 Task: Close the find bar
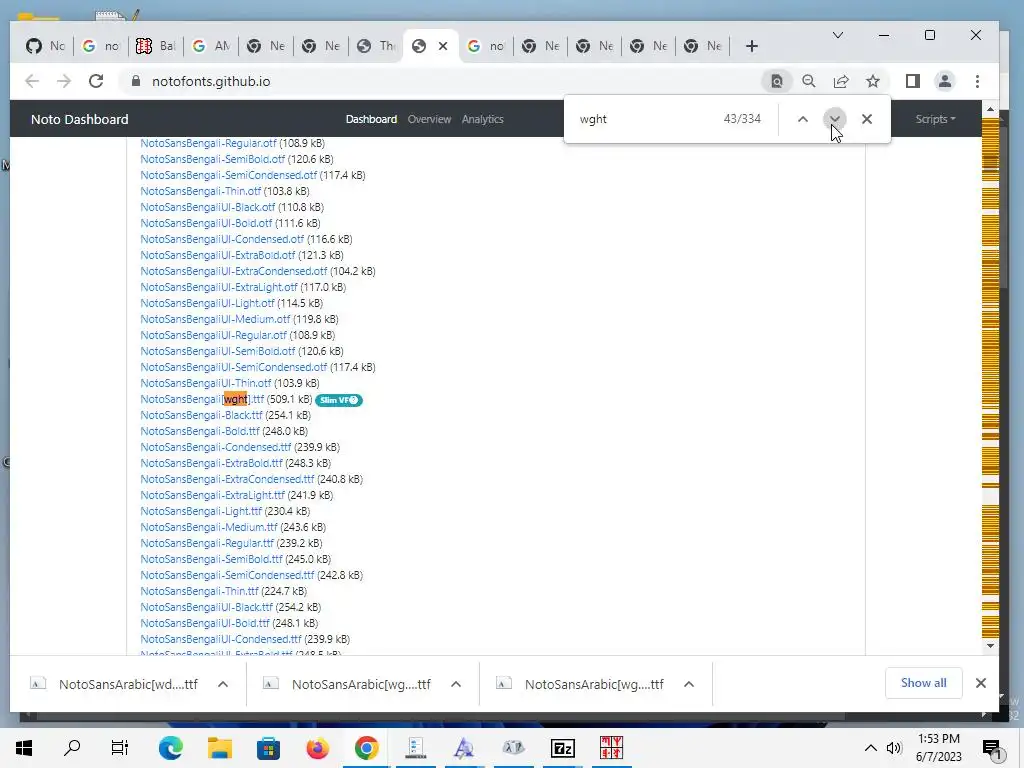point(867,119)
